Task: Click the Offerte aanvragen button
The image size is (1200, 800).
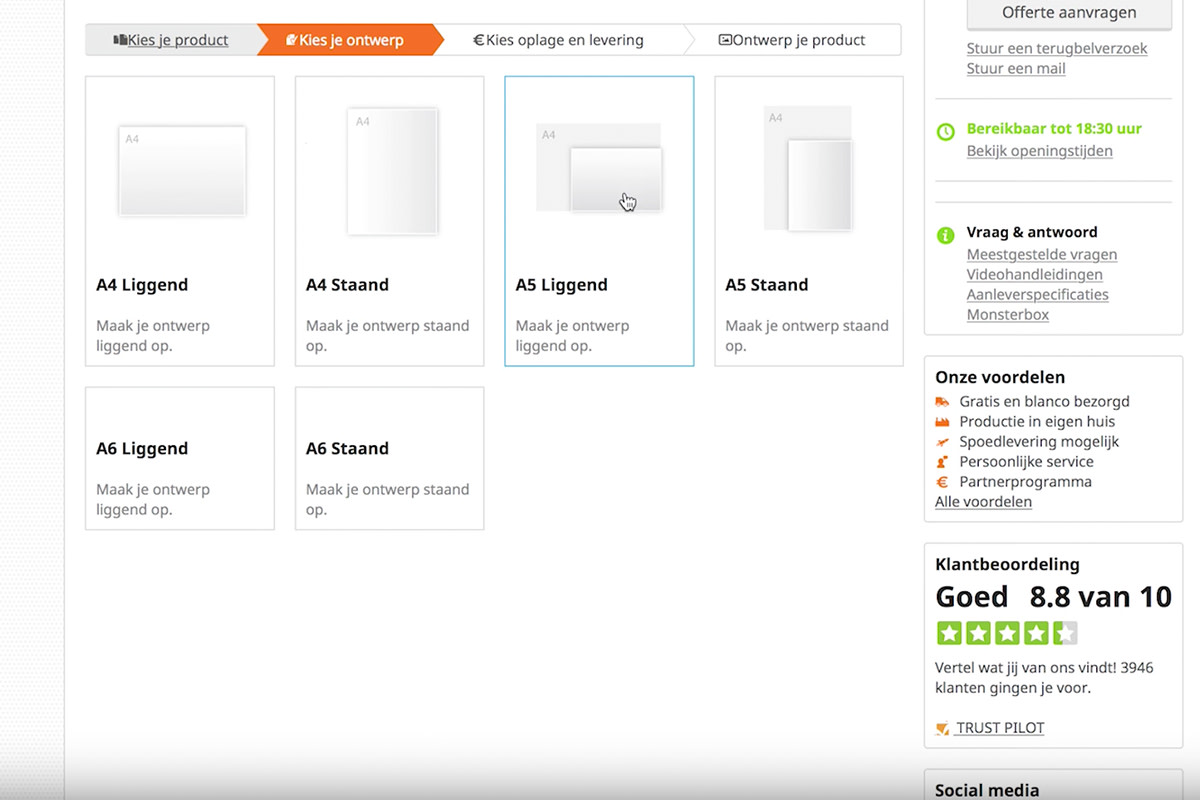Action: [x=1069, y=13]
